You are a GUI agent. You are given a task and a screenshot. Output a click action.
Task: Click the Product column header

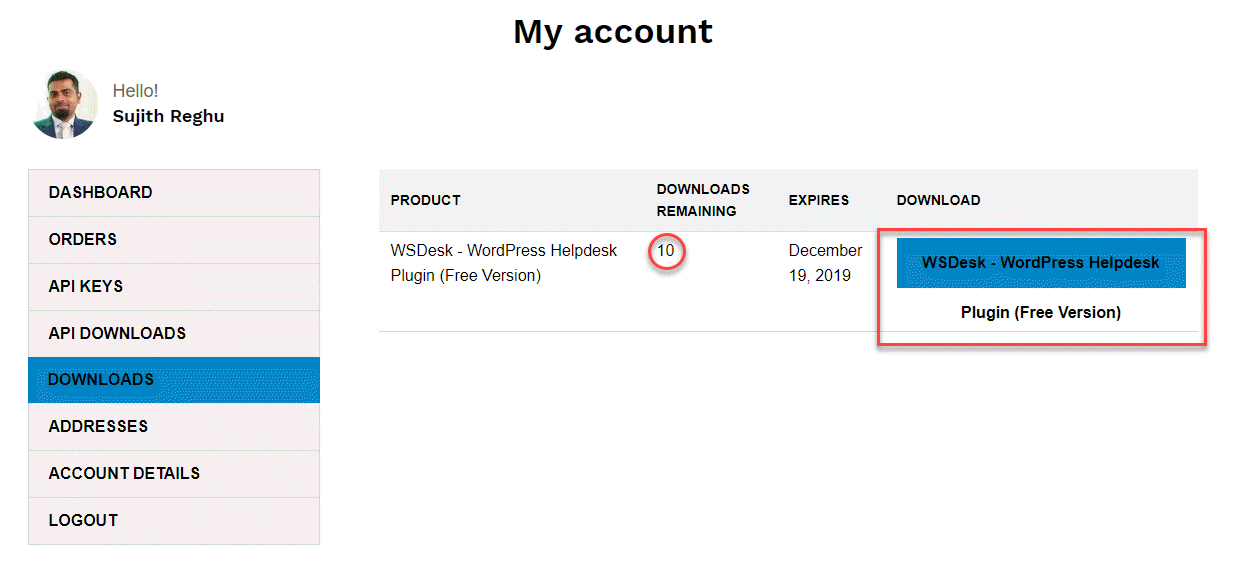(x=426, y=200)
